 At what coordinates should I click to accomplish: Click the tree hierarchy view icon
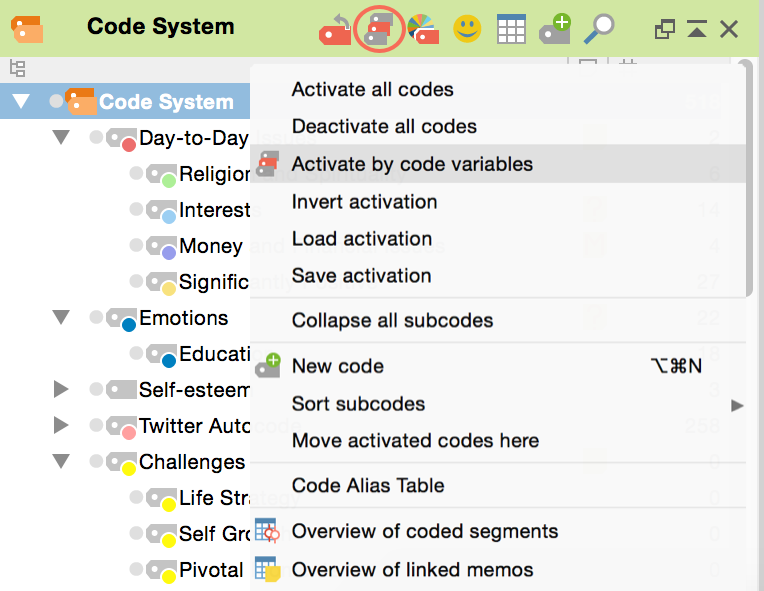(x=18, y=69)
